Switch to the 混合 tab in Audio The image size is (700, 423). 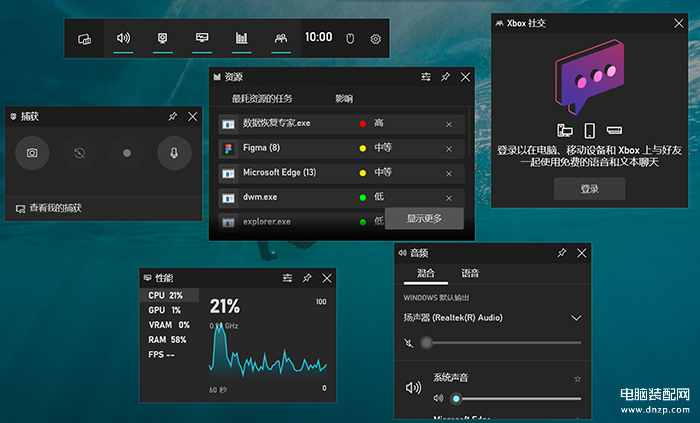click(426, 273)
